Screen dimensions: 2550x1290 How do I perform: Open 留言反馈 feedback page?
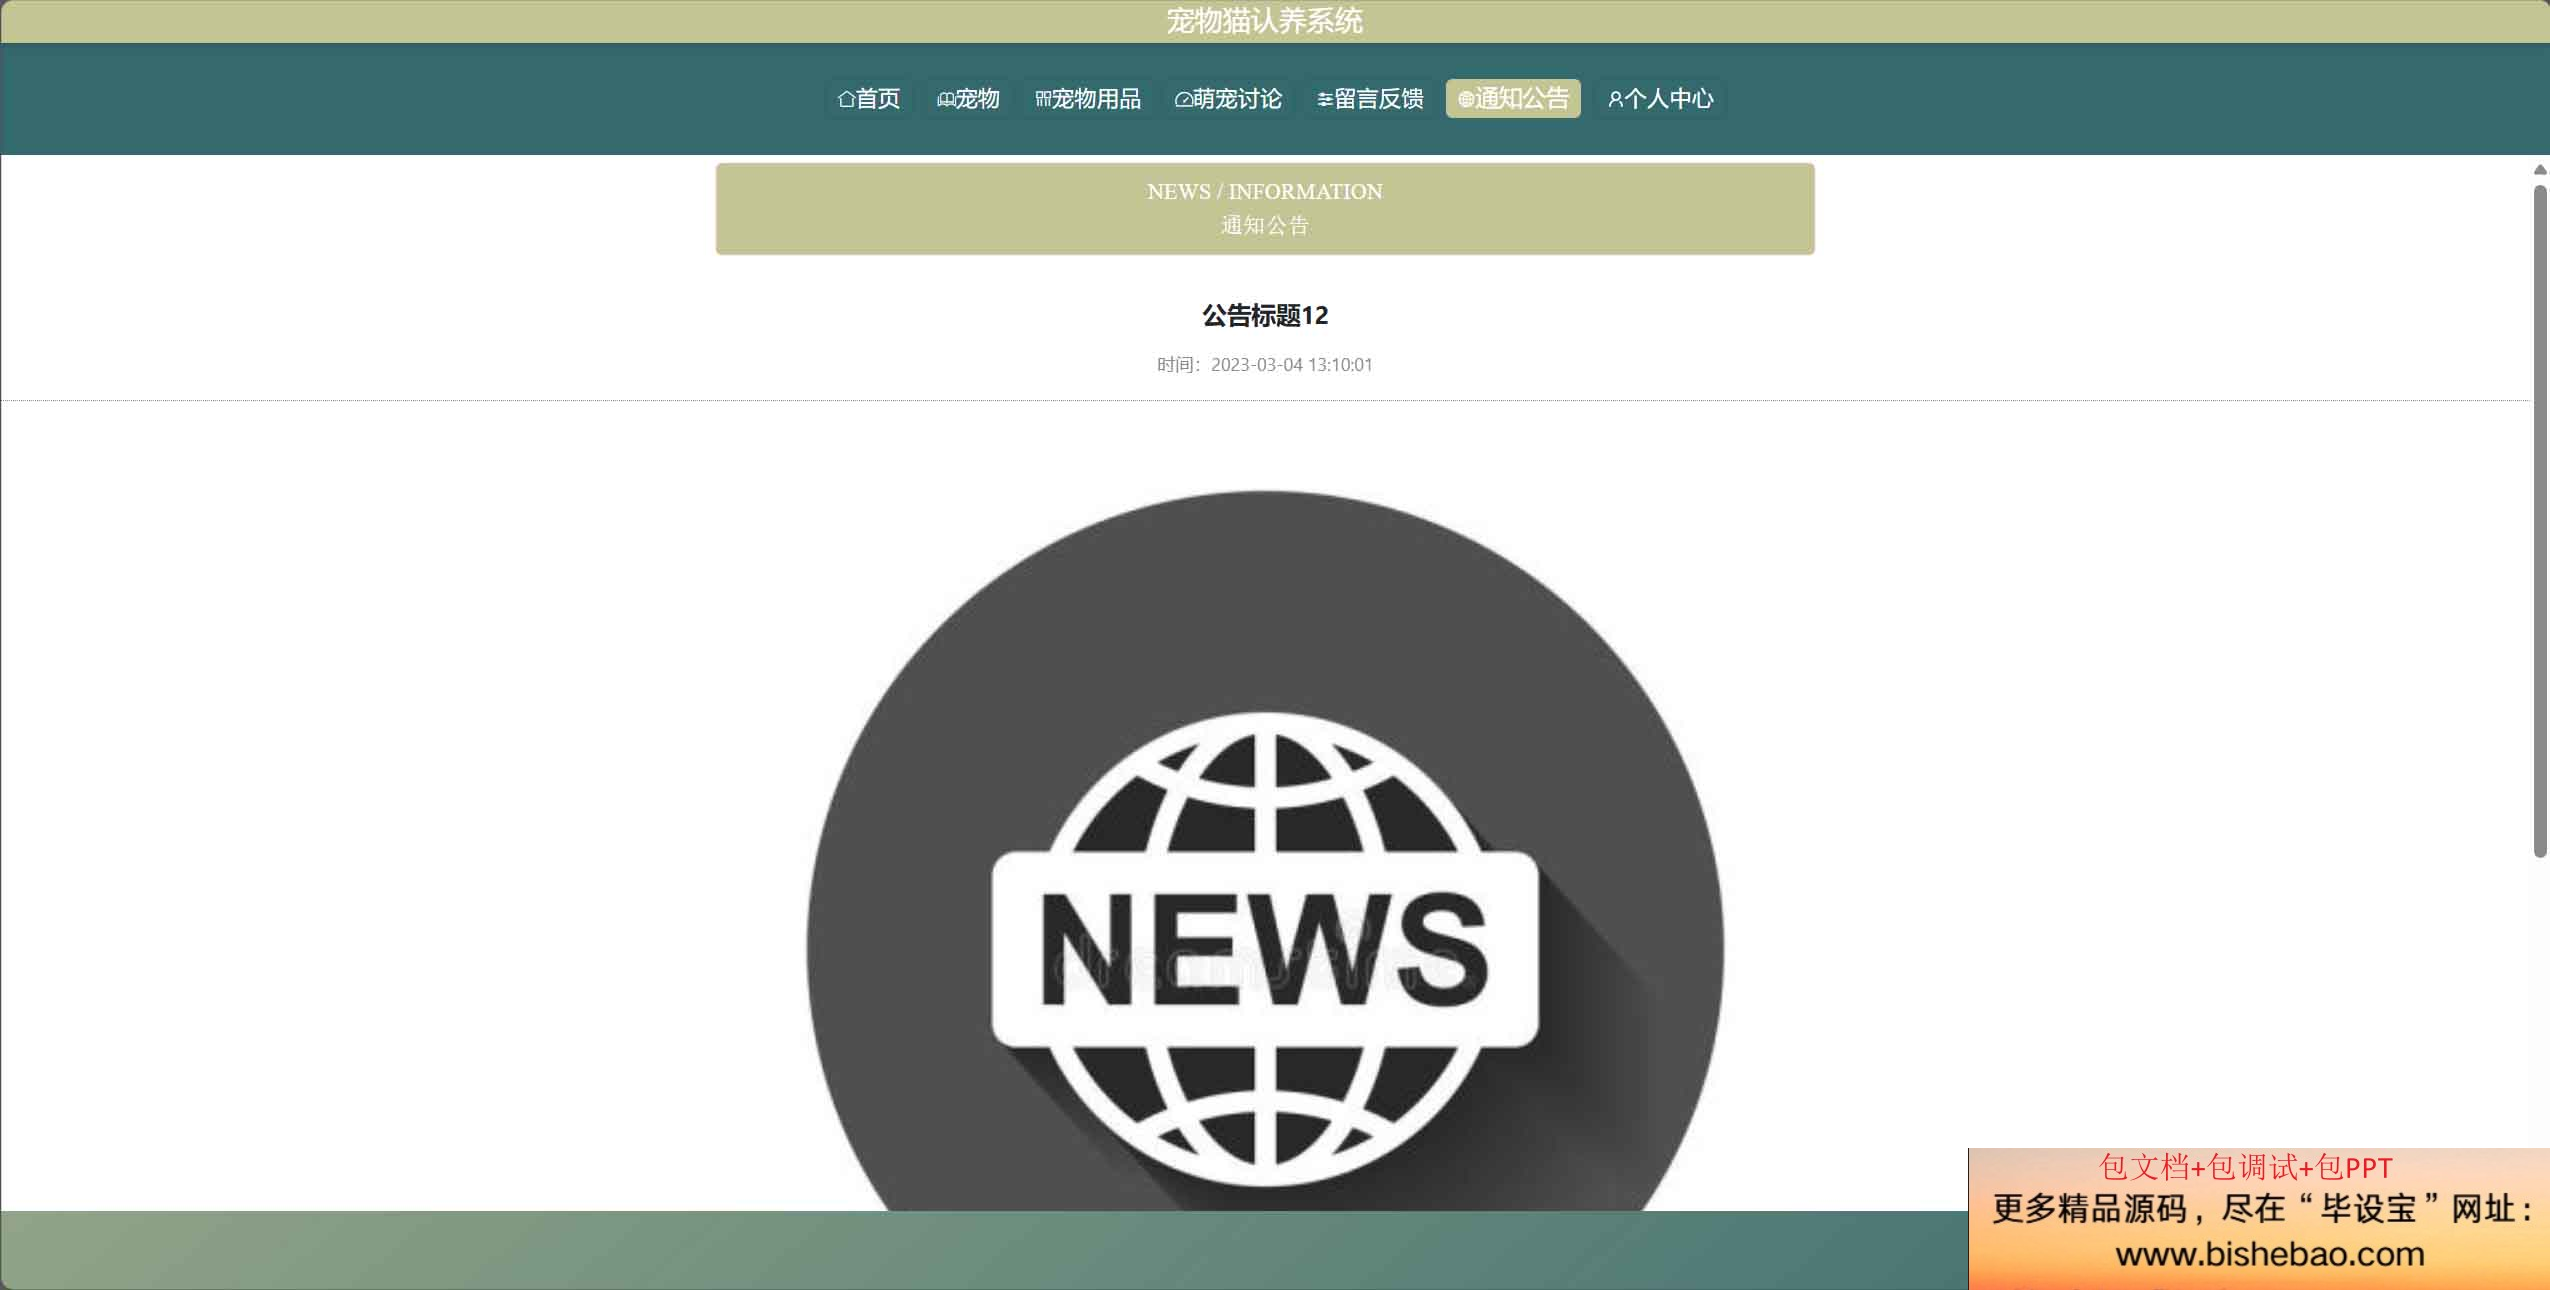(x=1369, y=99)
